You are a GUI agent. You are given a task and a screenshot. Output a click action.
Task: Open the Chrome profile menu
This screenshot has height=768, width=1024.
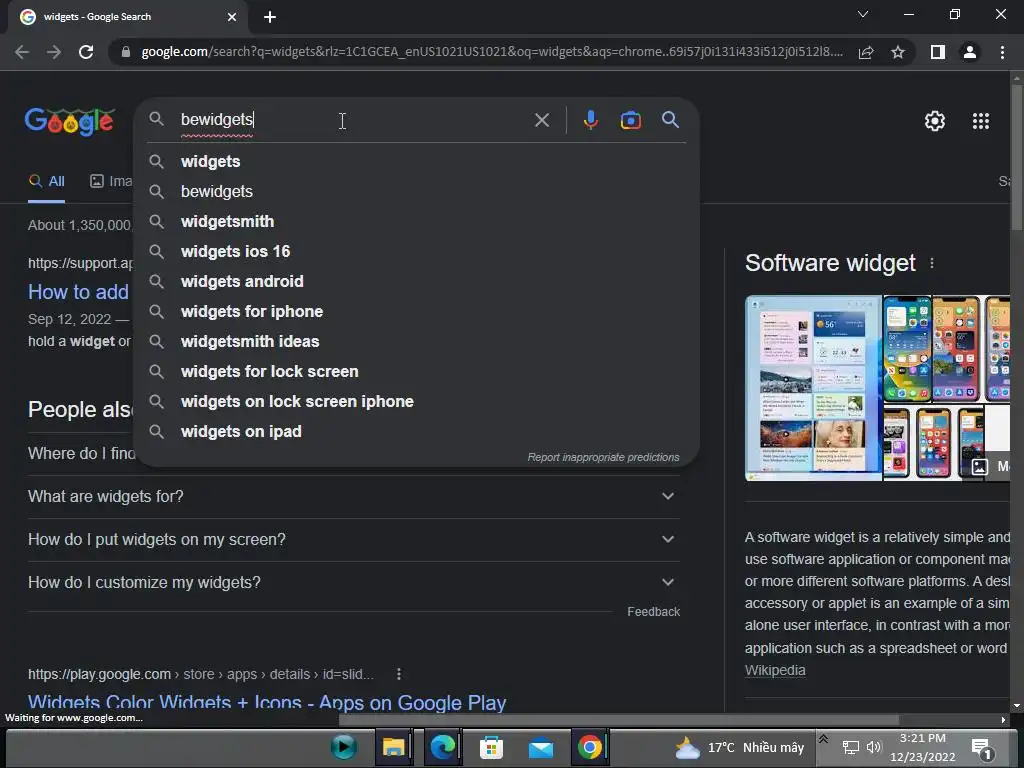970,52
